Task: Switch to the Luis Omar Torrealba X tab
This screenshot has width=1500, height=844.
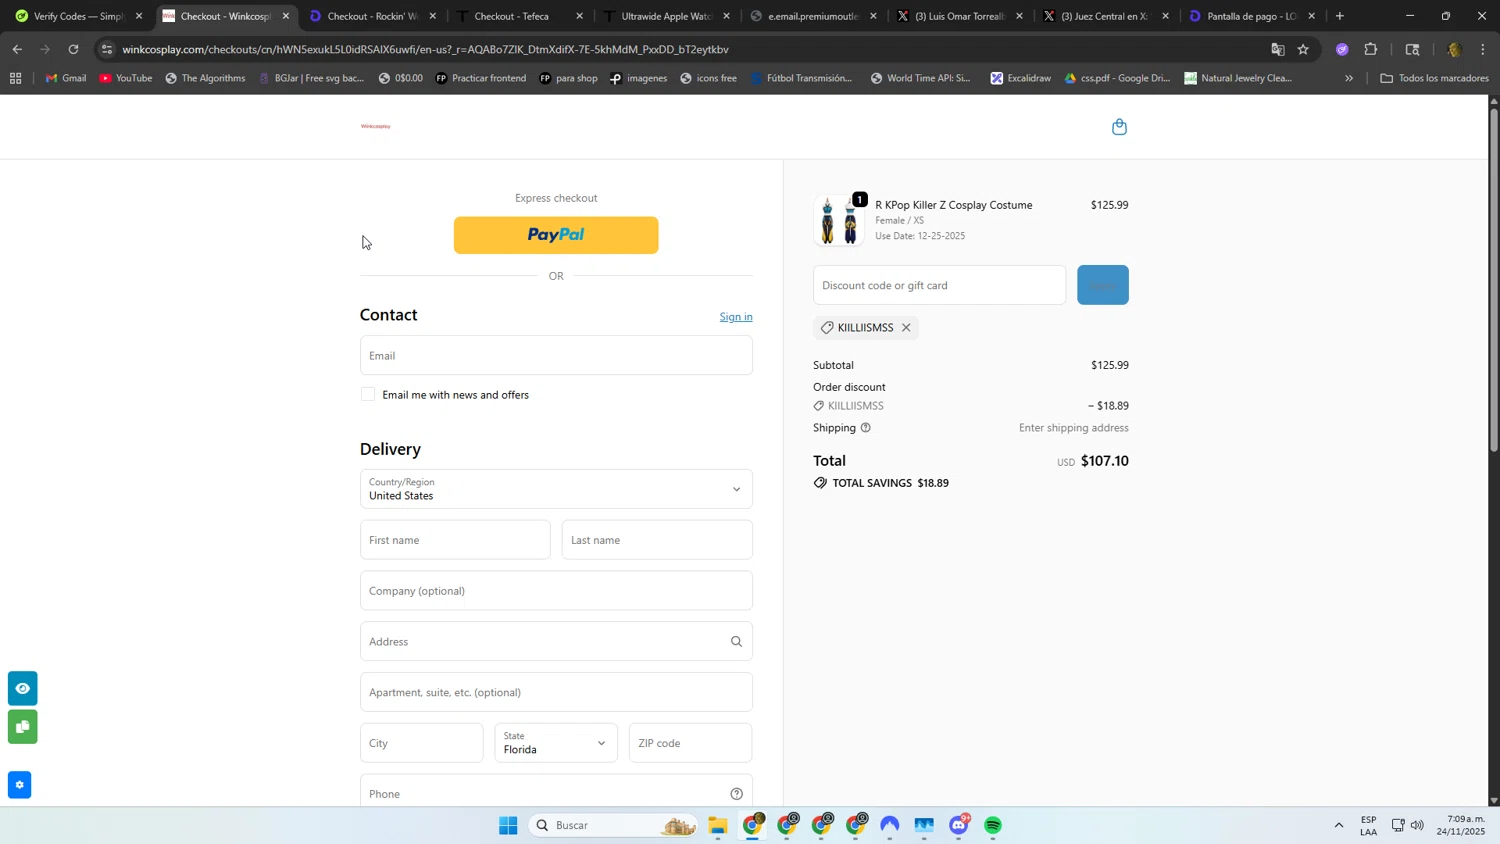Action: 958,16
